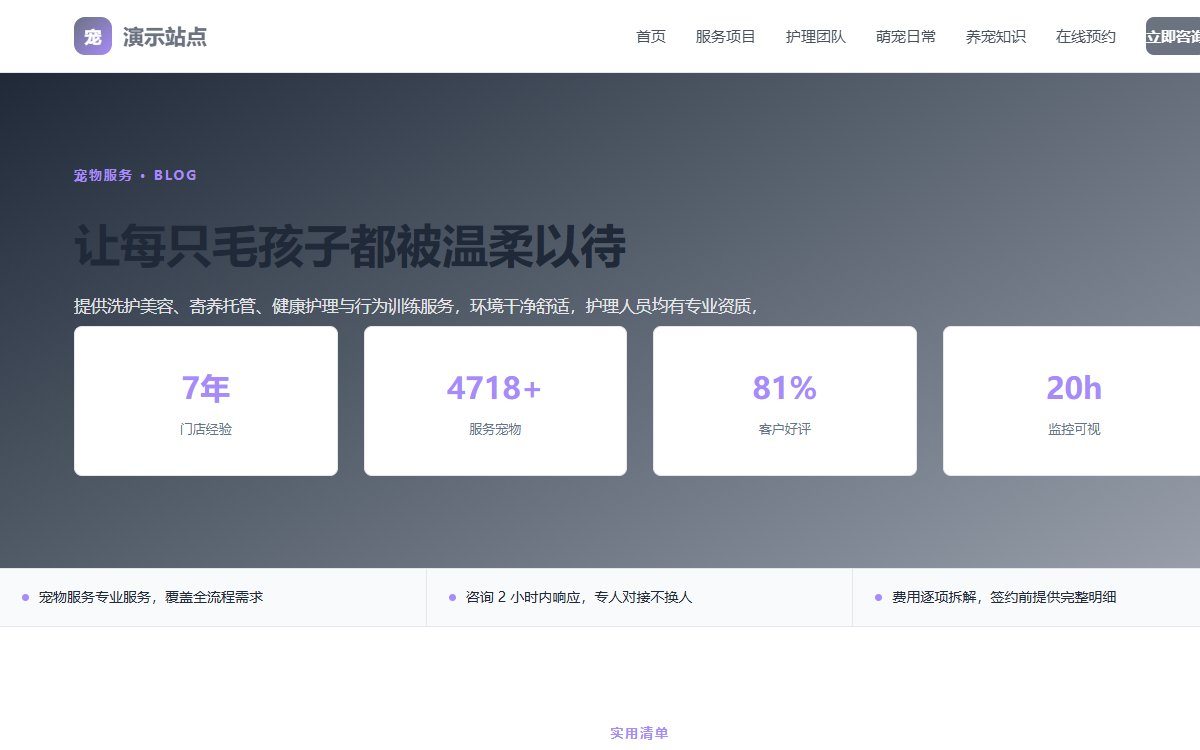1200x750 pixels.
Task: Open the 演示站点 site title link
Action: [165, 37]
